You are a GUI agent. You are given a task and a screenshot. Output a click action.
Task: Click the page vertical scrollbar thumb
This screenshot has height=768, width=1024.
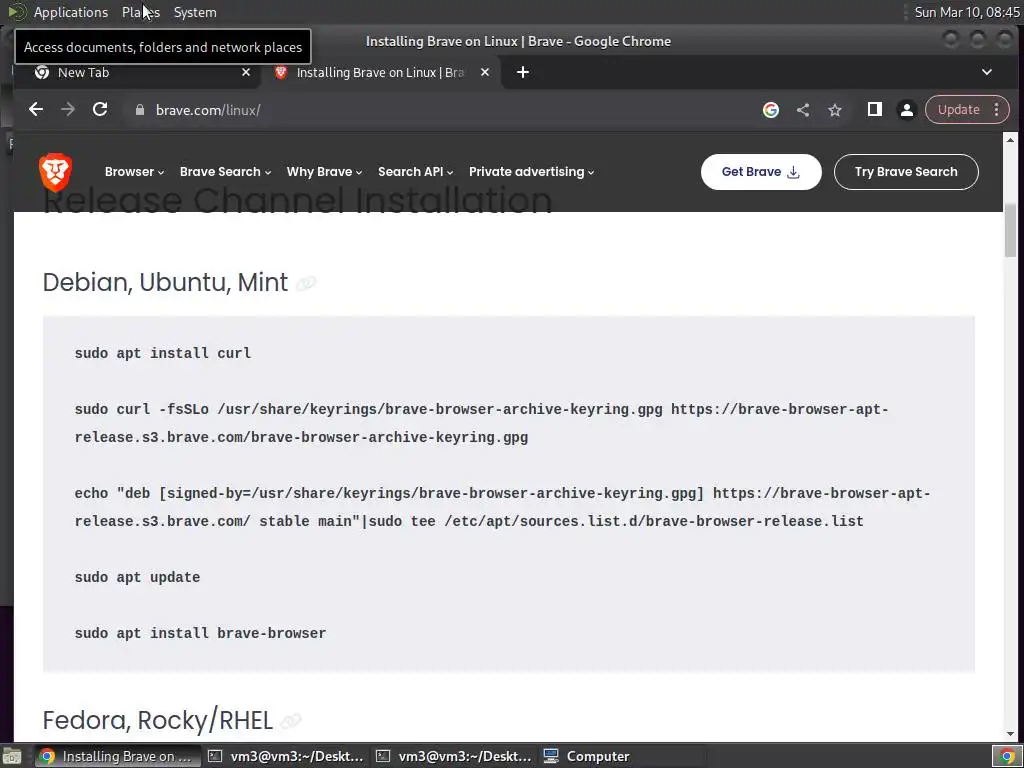tap(1010, 230)
